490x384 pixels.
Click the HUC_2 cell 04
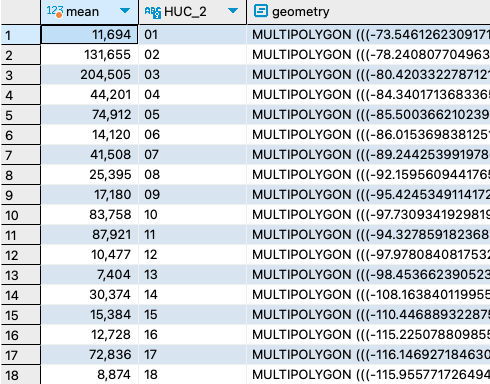[x=192, y=95]
